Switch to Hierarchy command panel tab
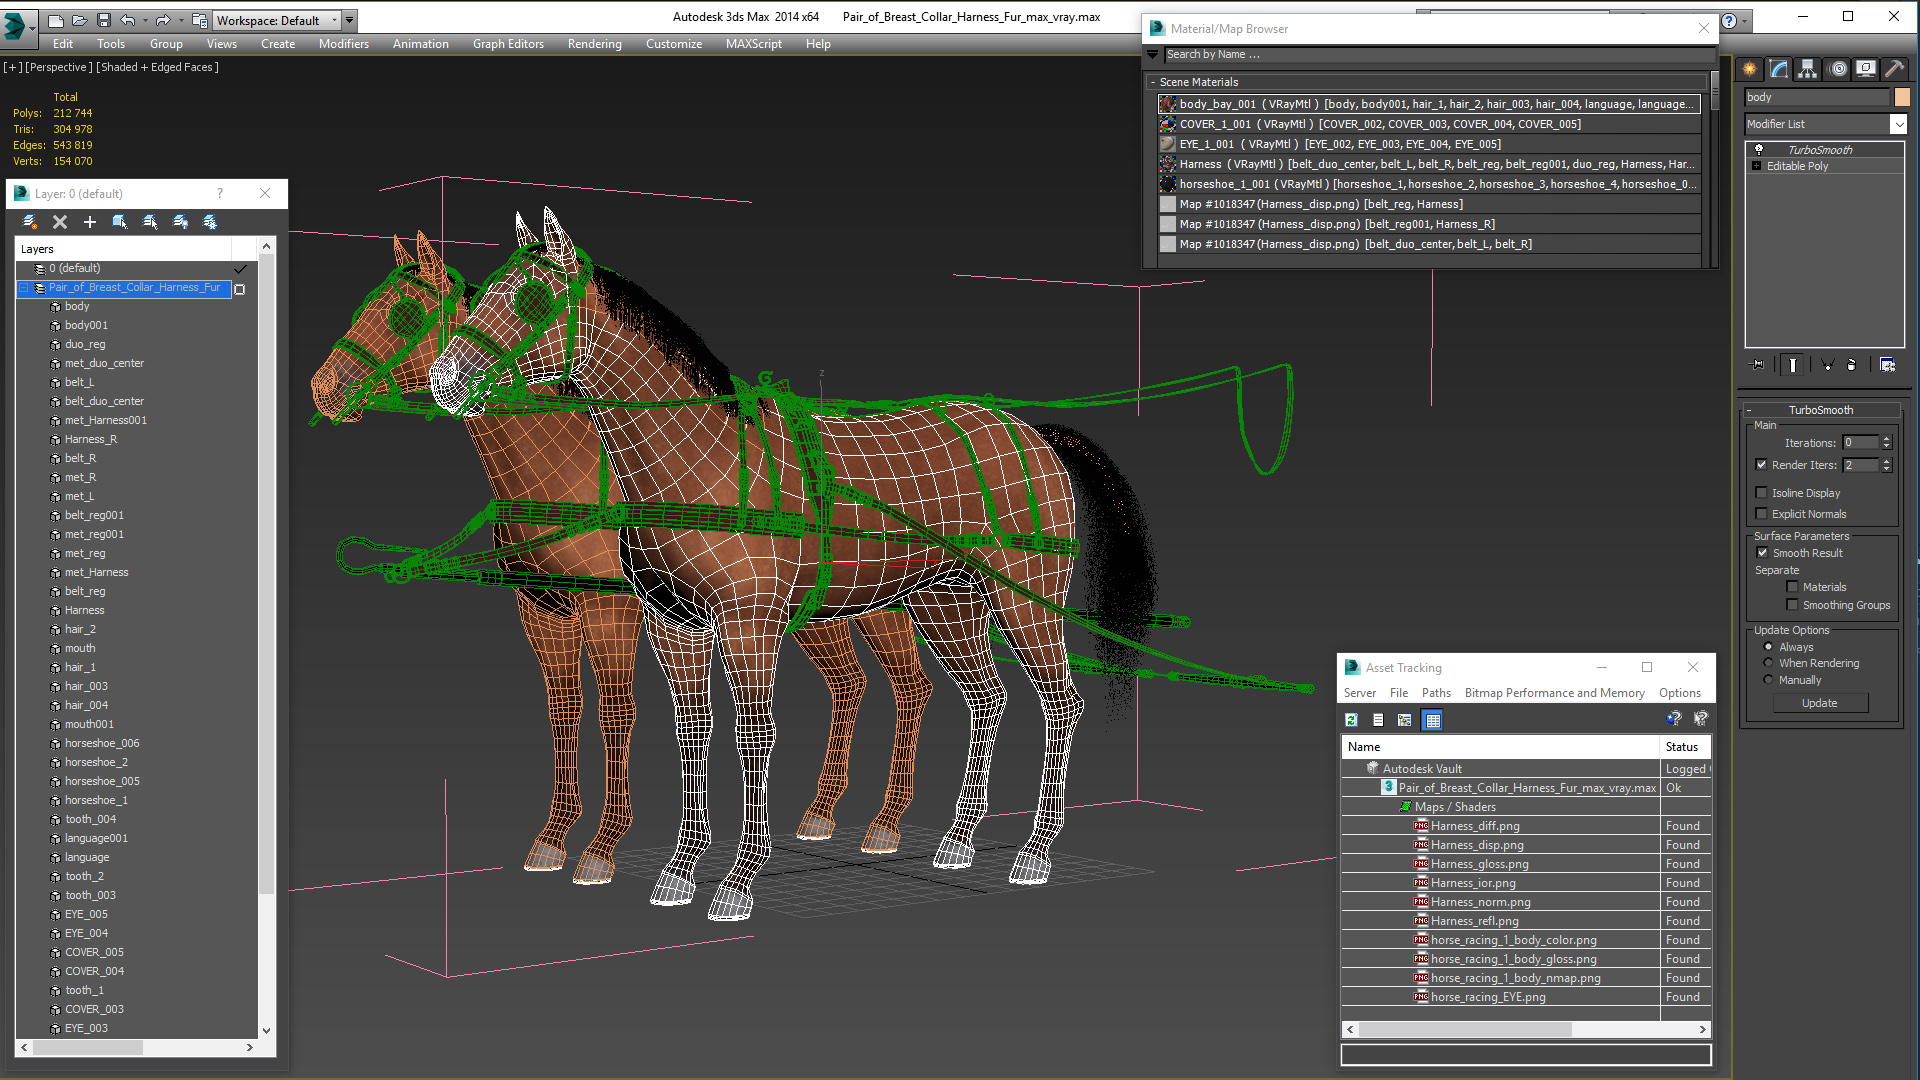 [1807, 69]
